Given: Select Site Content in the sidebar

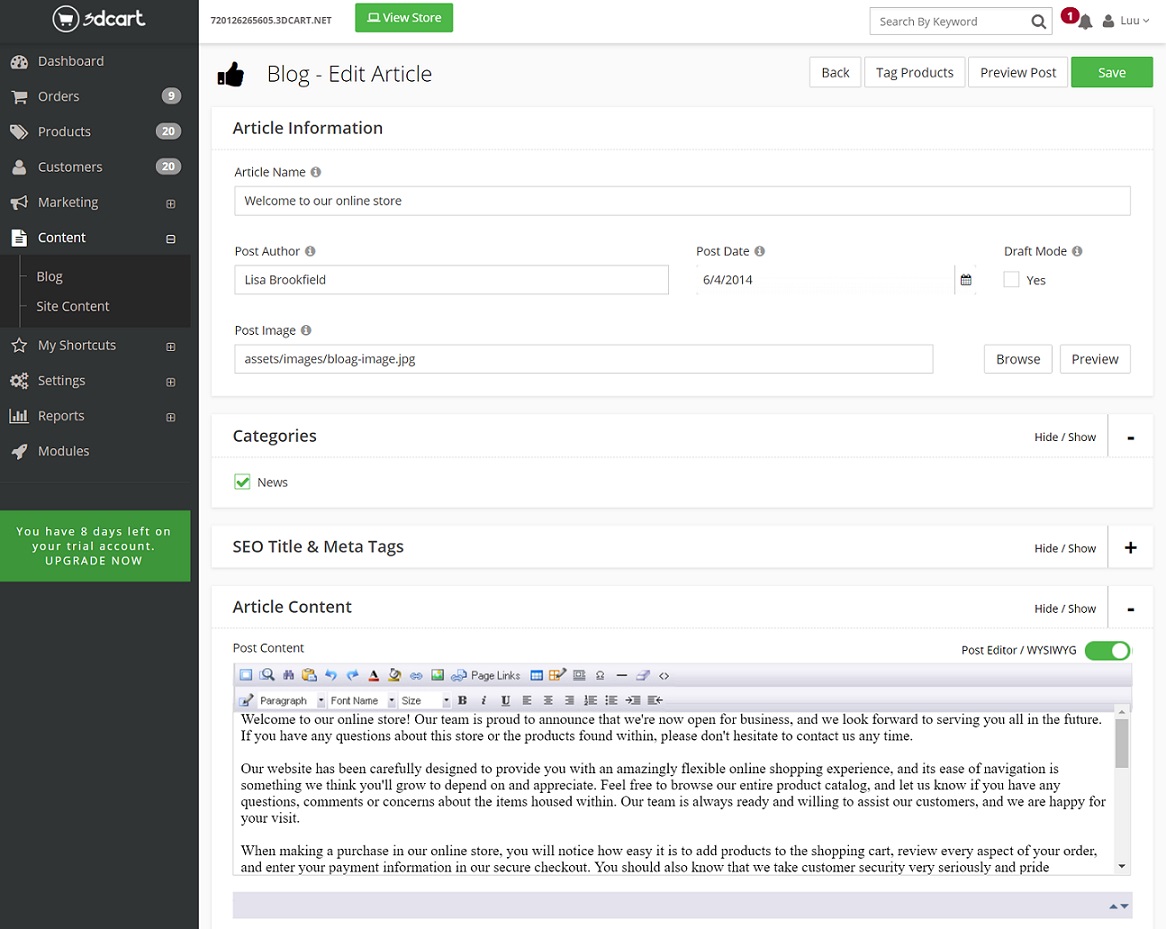Looking at the screenshot, I should point(73,306).
